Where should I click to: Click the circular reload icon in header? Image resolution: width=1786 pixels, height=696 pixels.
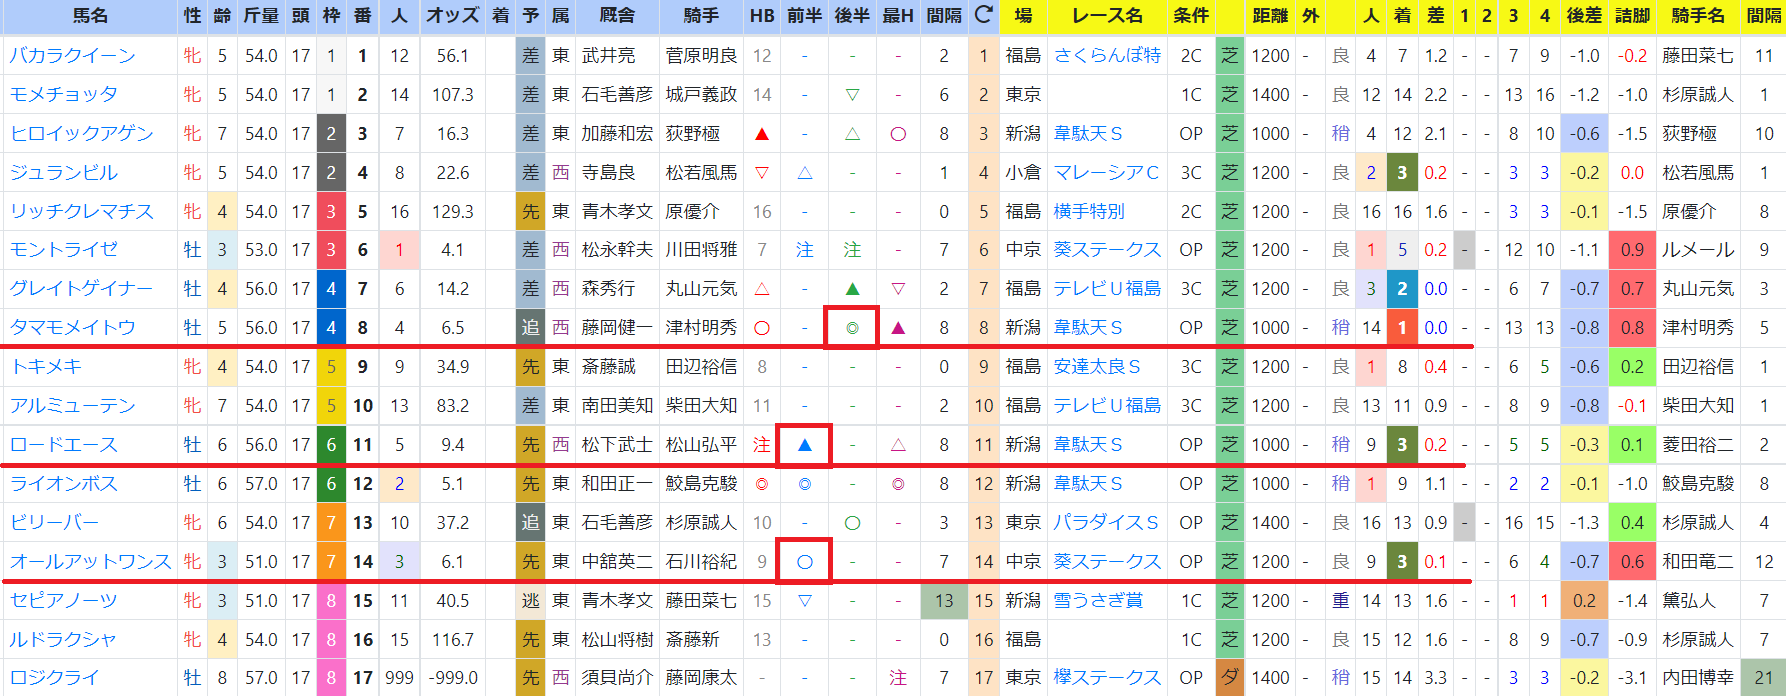point(984,15)
